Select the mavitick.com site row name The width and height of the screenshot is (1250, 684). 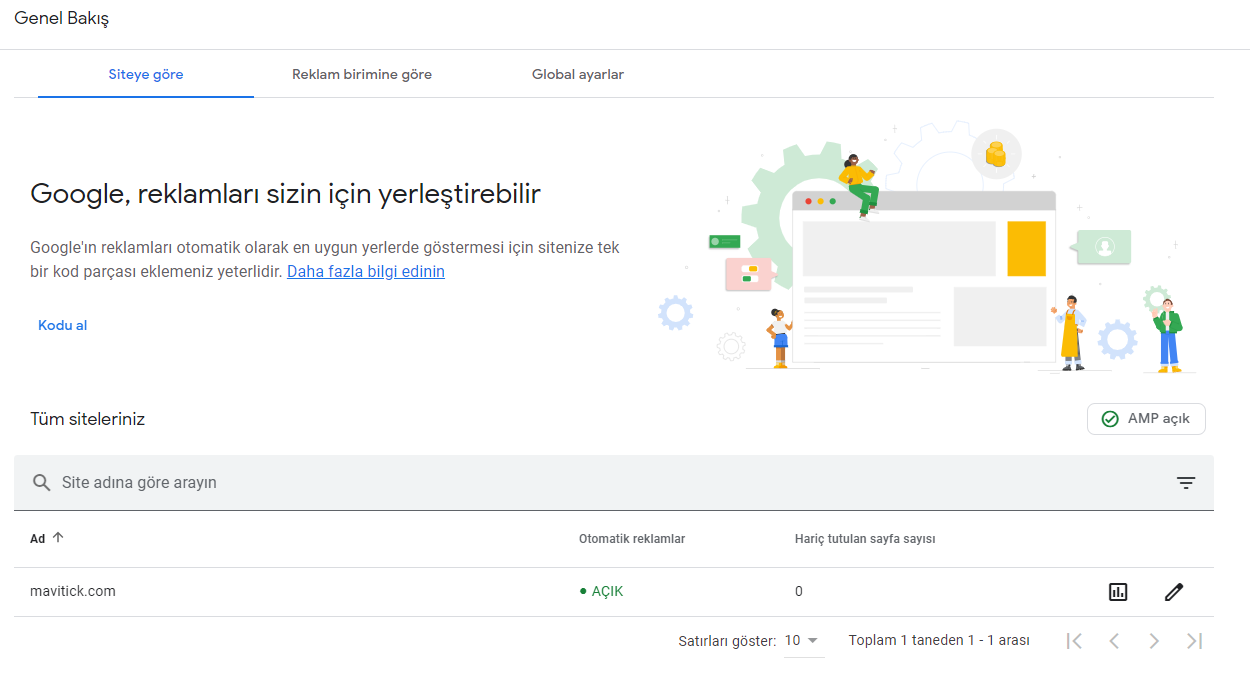[73, 591]
